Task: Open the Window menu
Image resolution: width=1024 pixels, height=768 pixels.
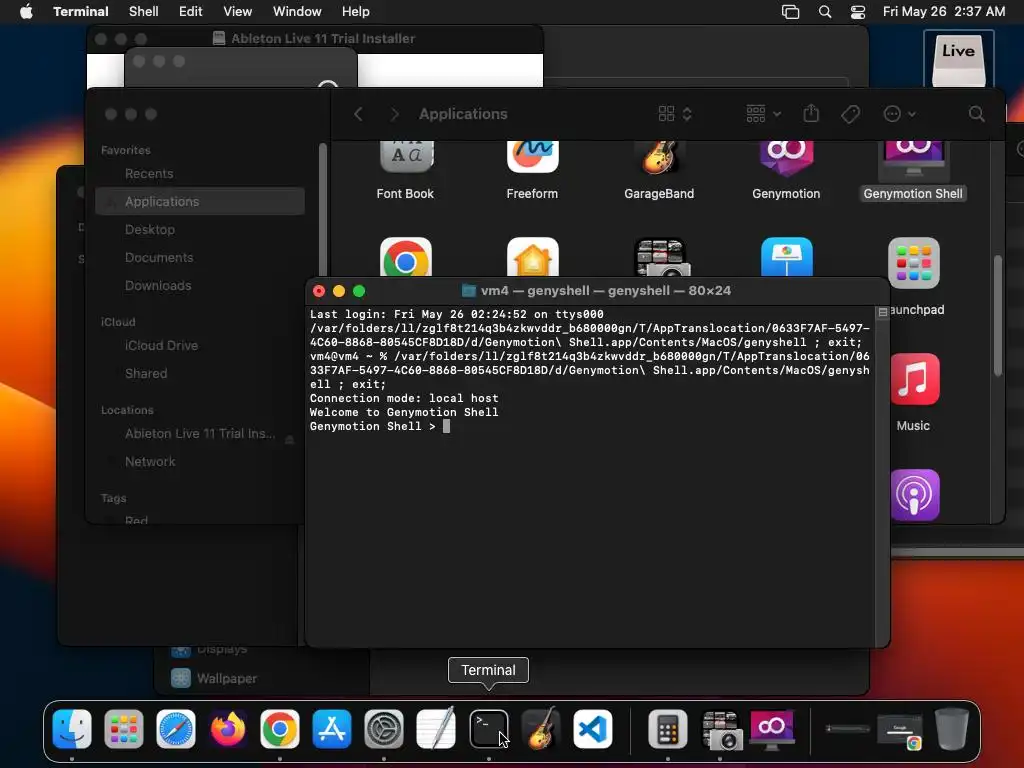Action: pyautogui.click(x=297, y=12)
